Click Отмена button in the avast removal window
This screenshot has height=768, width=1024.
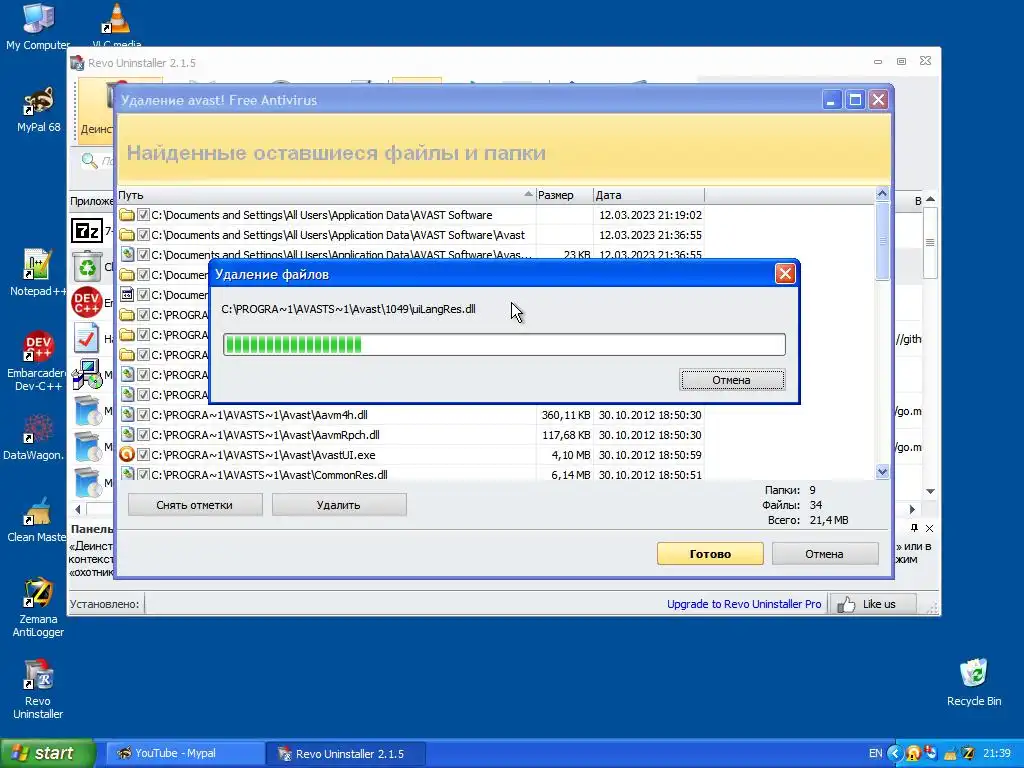[824, 554]
